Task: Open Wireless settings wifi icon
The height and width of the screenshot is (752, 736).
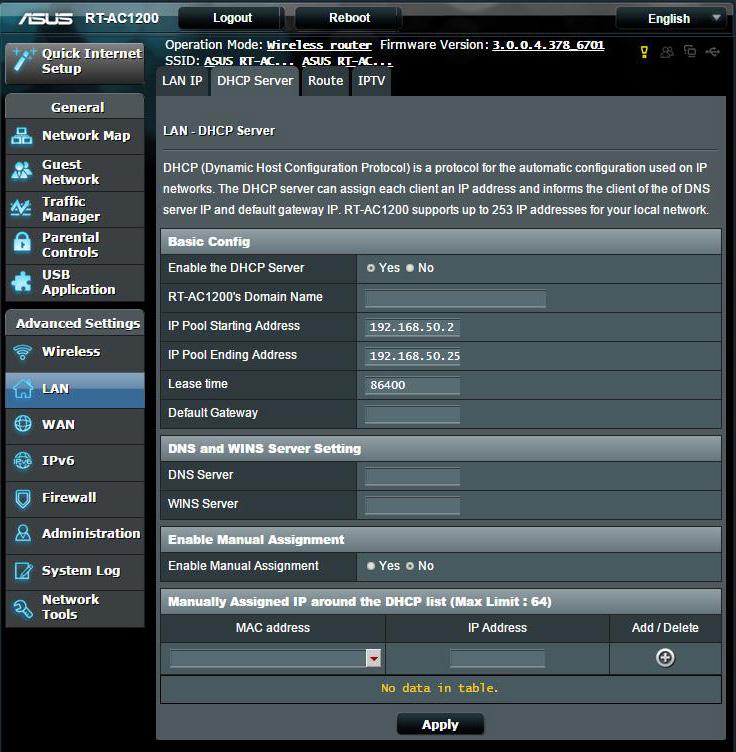Action: (22, 352)
